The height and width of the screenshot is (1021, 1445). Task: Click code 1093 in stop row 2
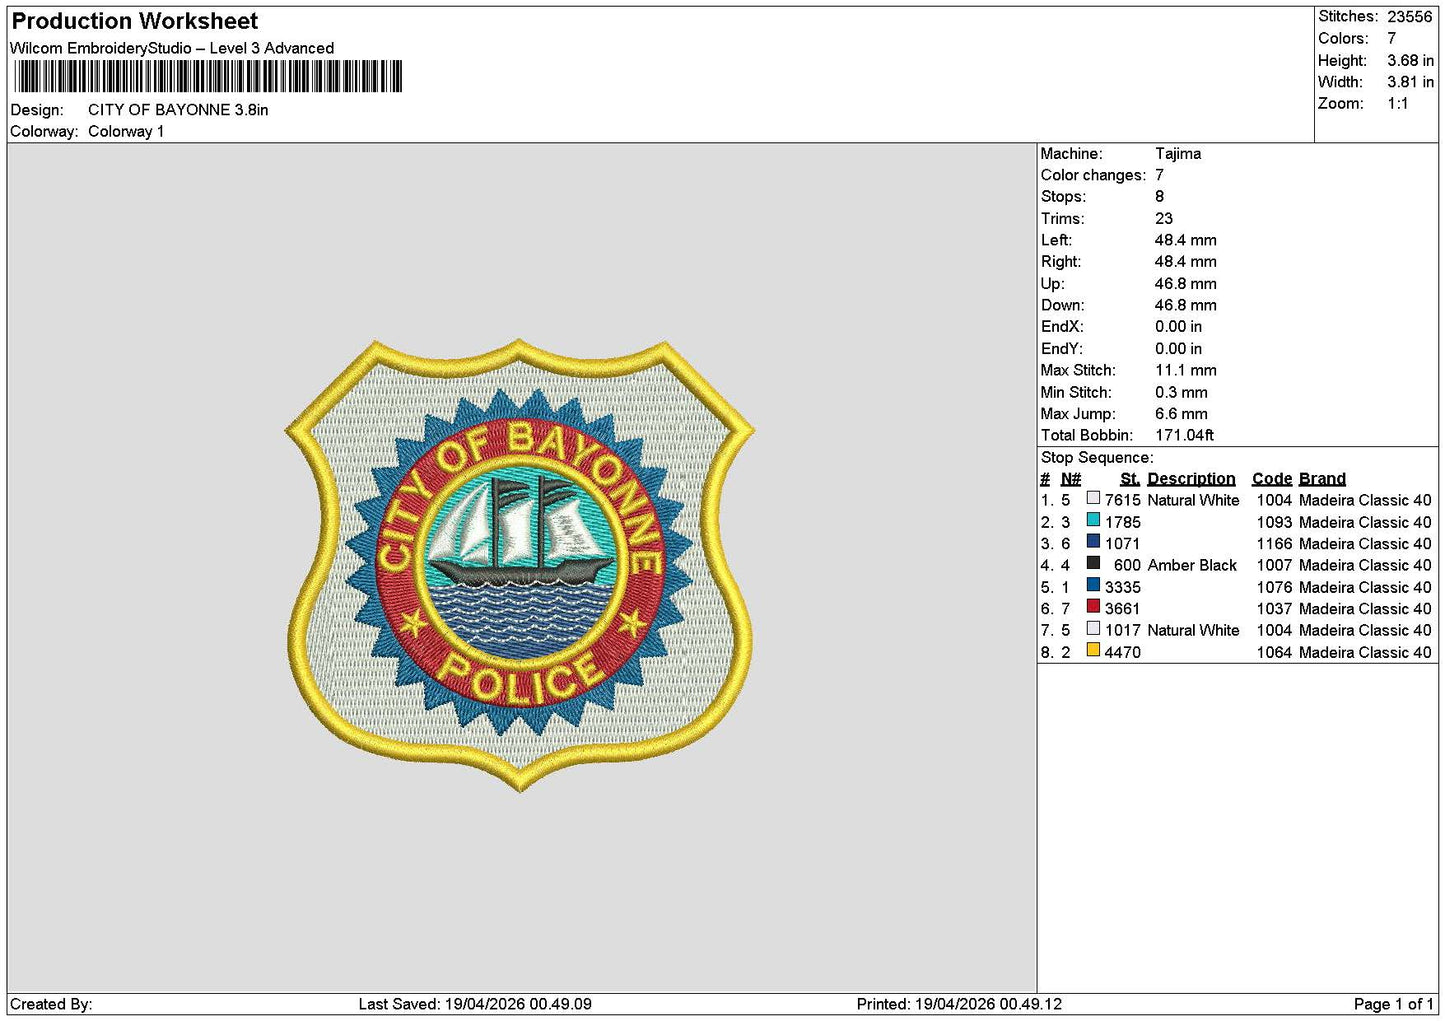coord(1274,522)
